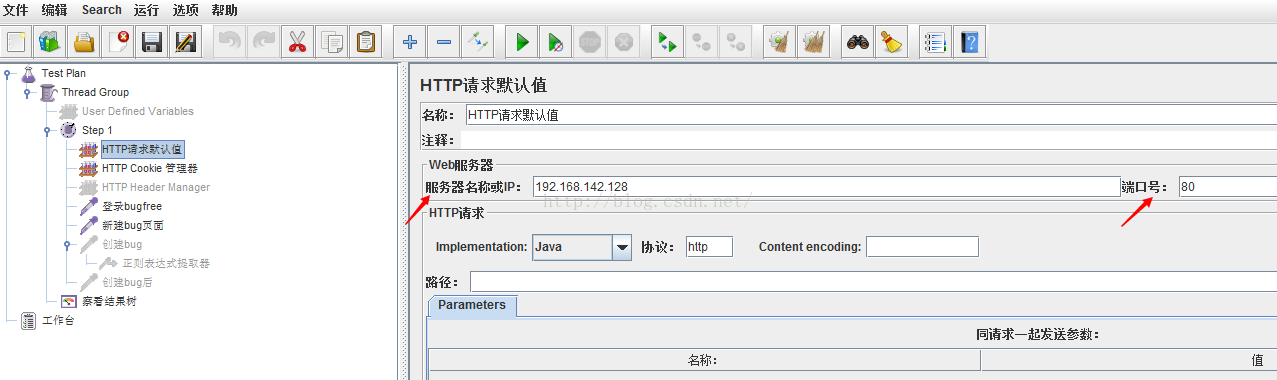Select the 创建bug后 tree item
The height and width of the screenshot is (380, 1277).
click(126, 282)
